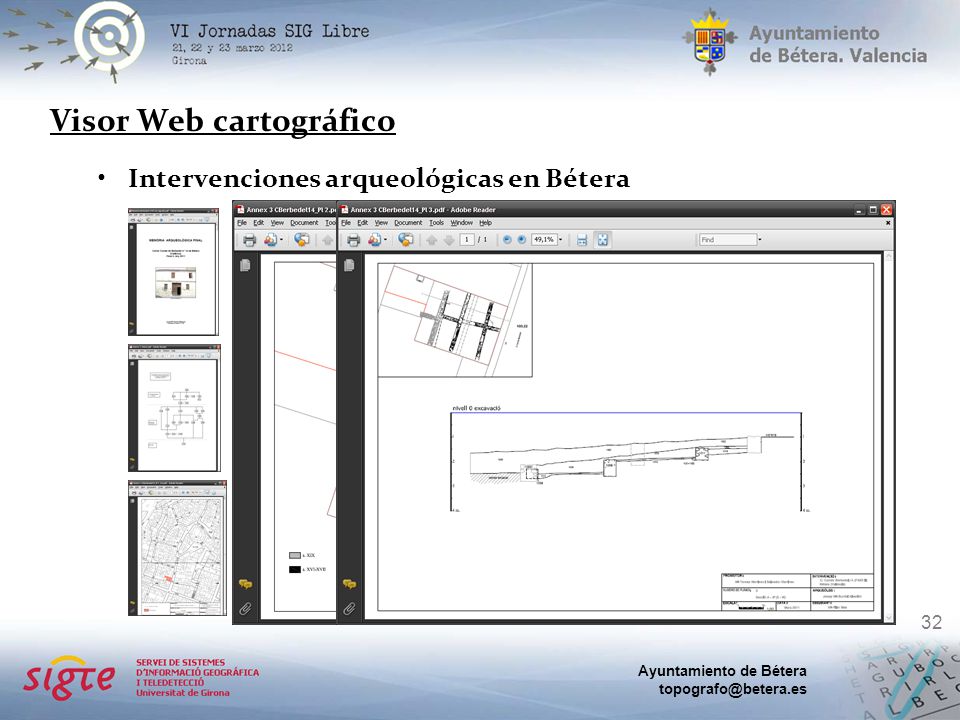Image resolution: width=960 pixels, height=720 pixels.
Task: Click the Print icon in Pl 2.pdf window
Action: pos(249,240)
